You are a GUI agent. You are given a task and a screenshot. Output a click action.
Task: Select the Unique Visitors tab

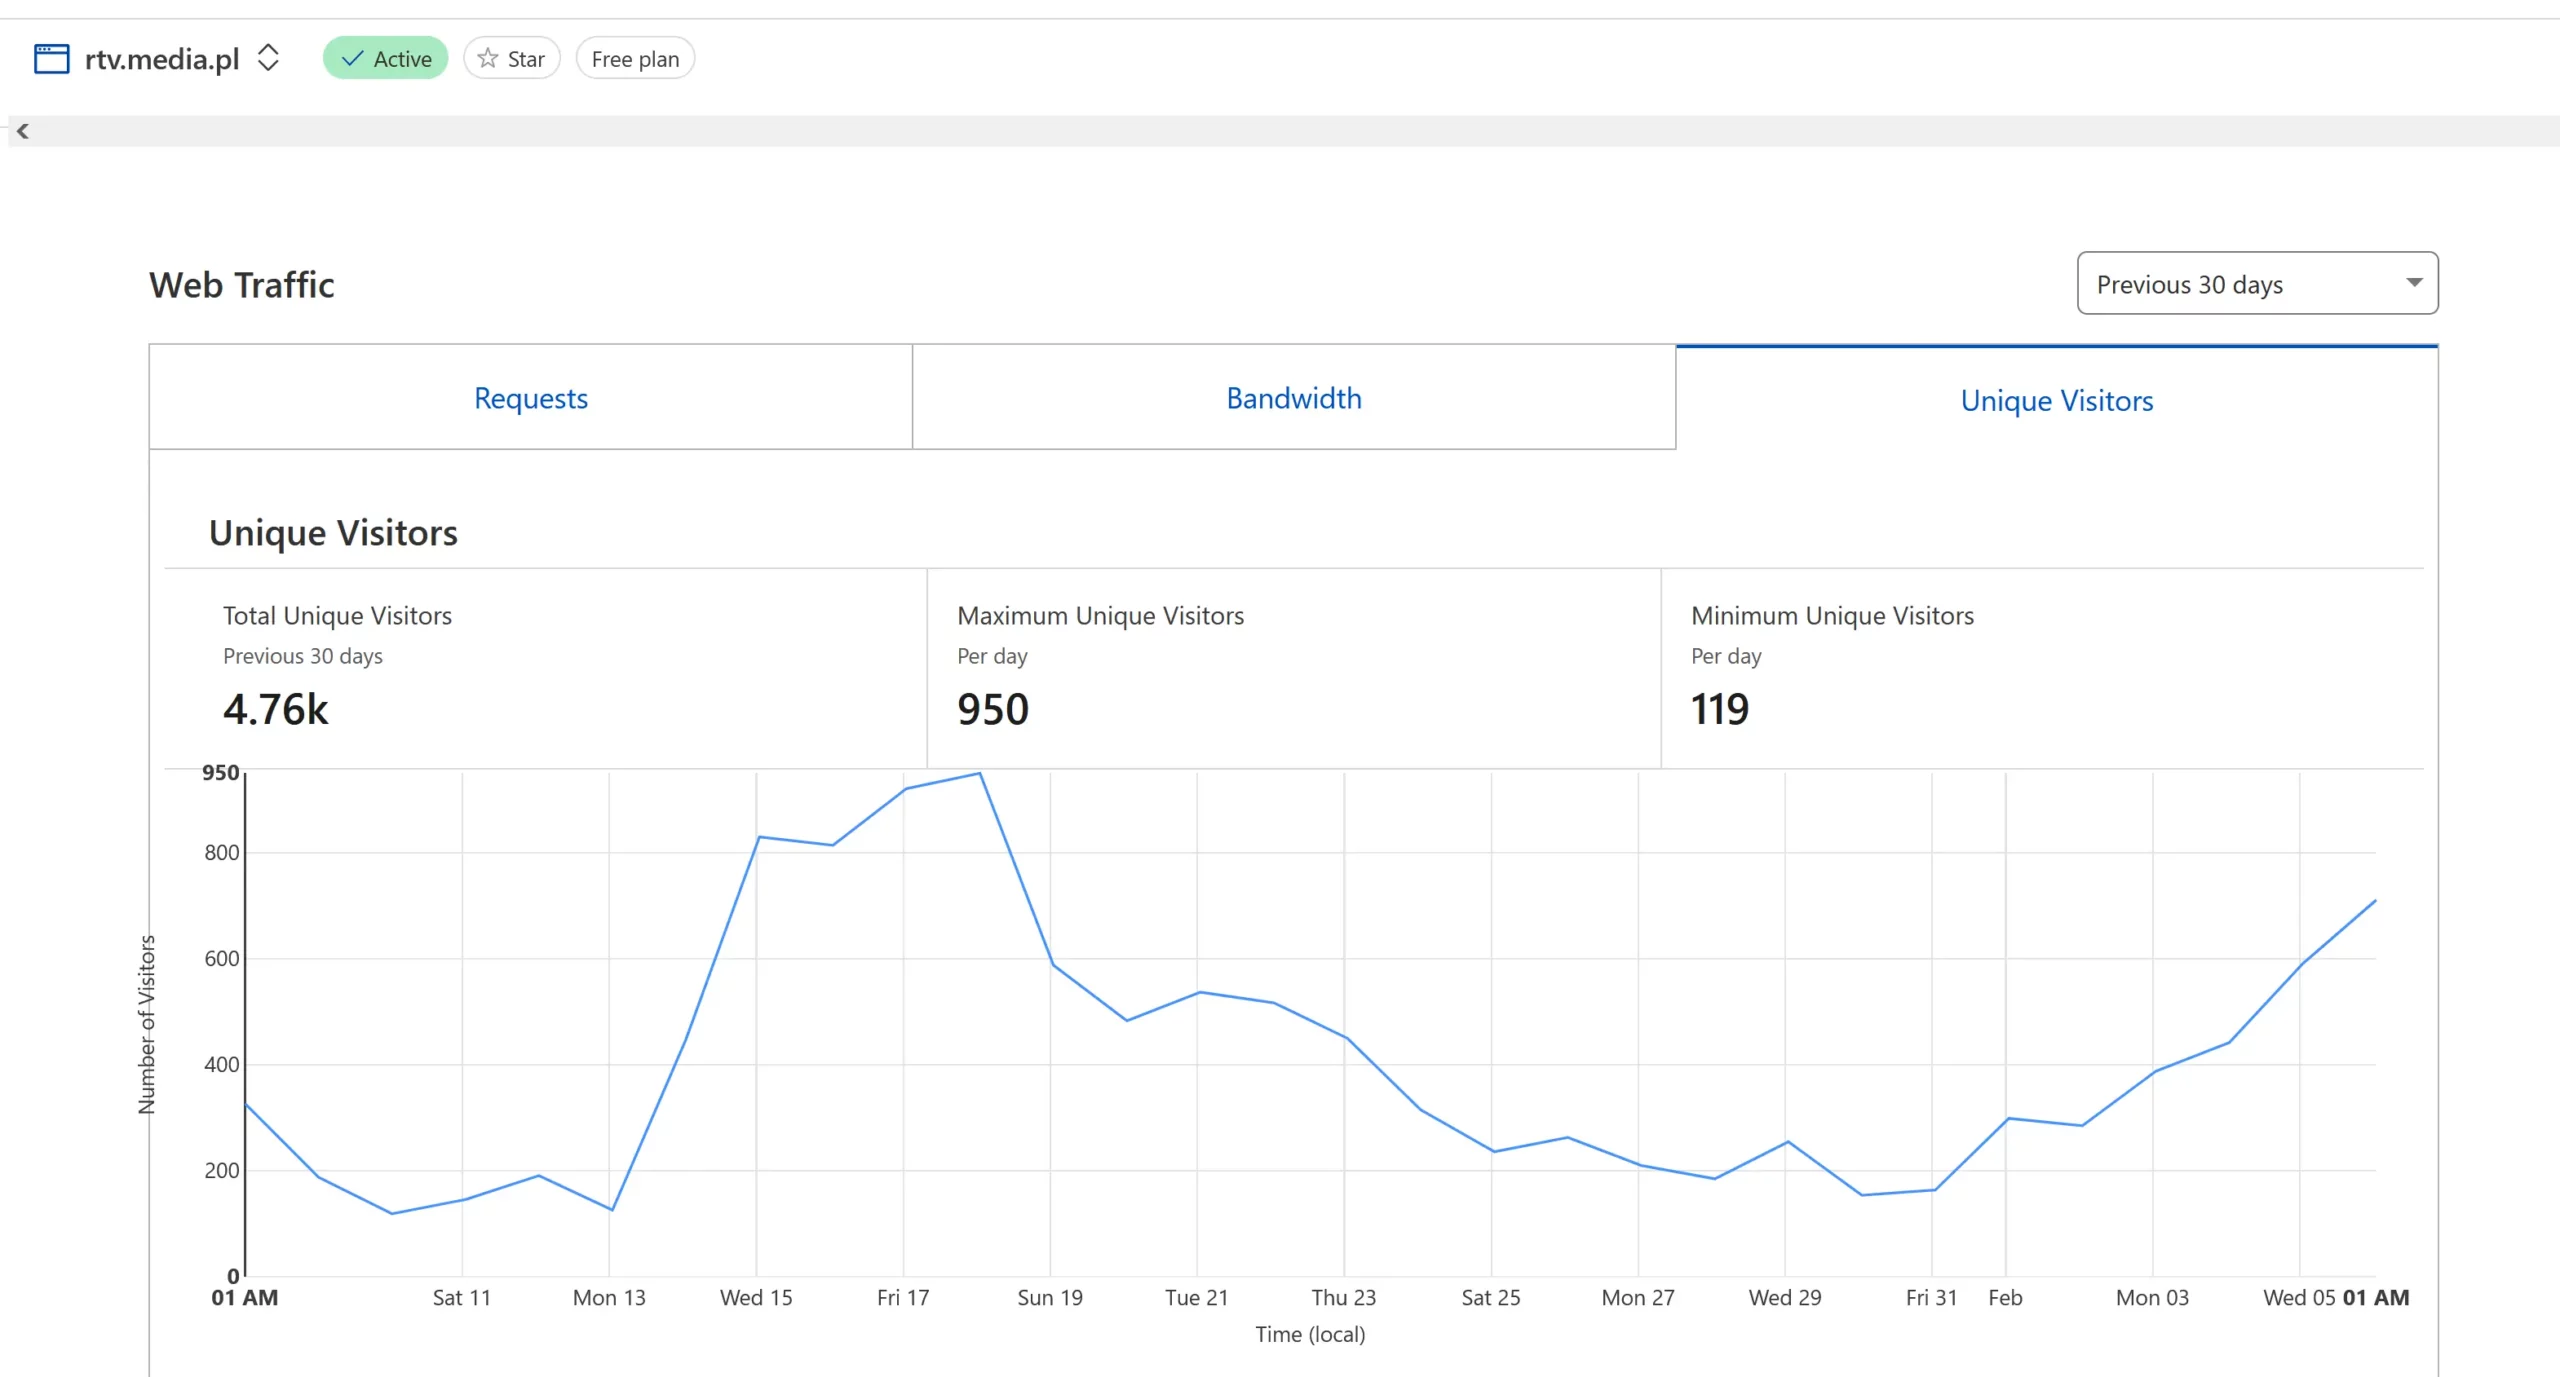[2056, 400]
